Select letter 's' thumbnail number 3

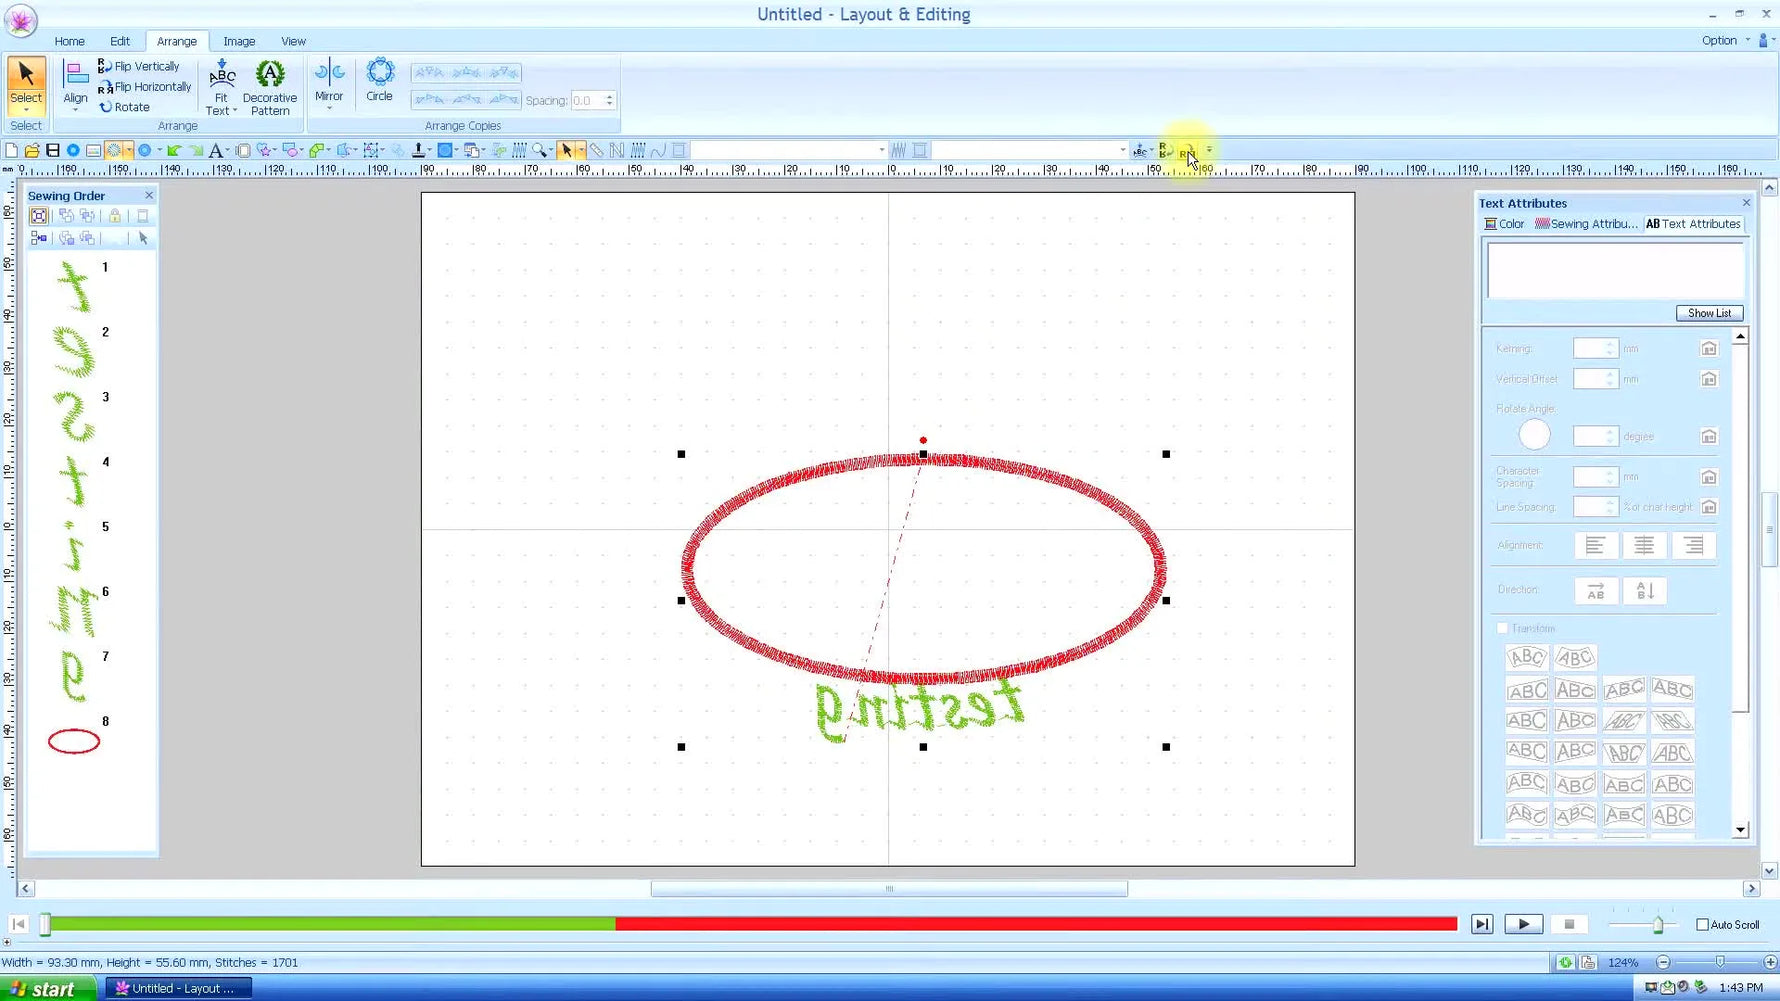(74, 416)
